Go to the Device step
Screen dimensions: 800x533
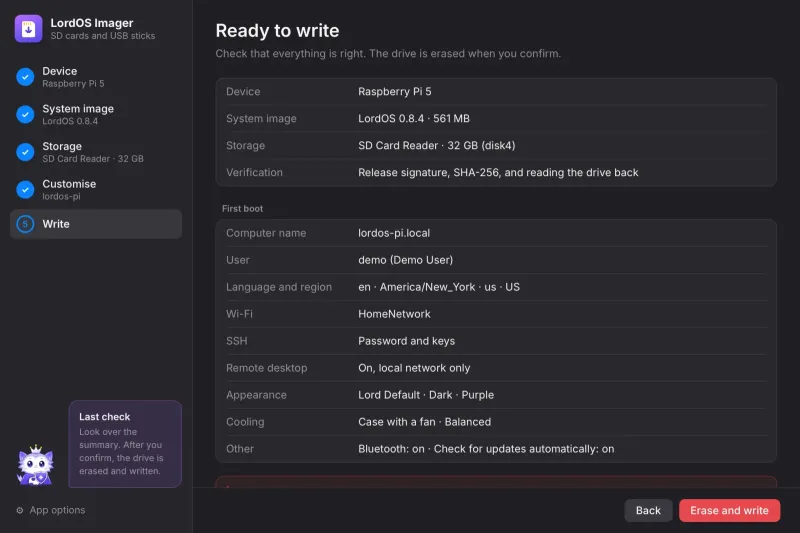(x=96, y=77)
